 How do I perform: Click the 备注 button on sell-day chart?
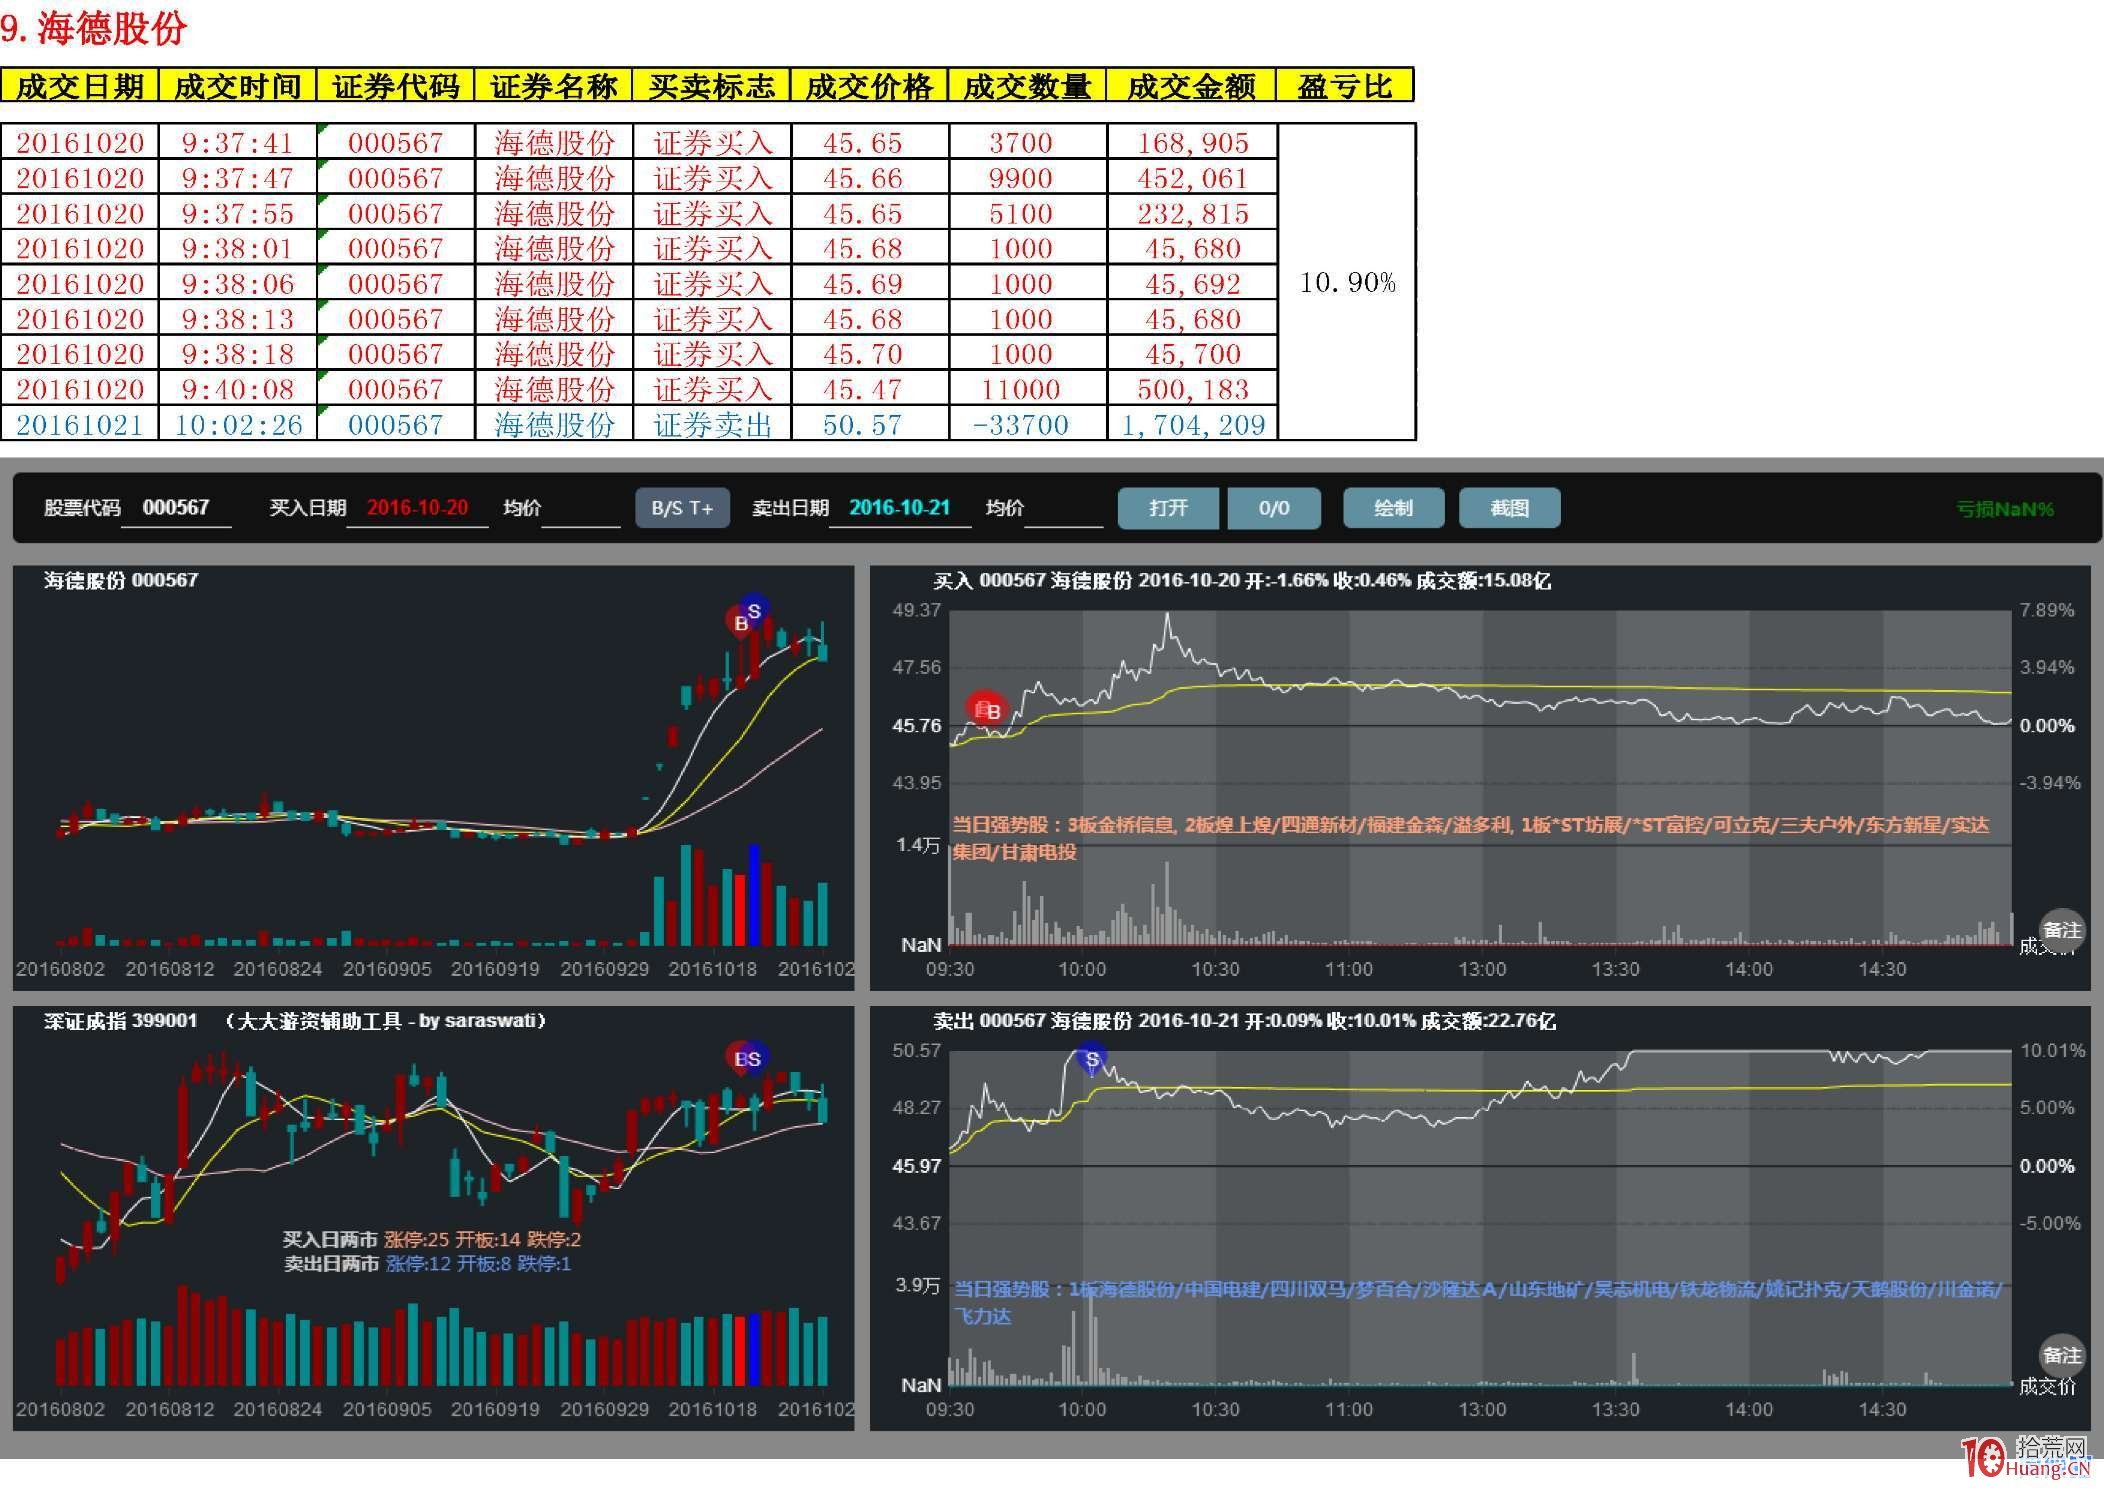pos(2061,1355)
